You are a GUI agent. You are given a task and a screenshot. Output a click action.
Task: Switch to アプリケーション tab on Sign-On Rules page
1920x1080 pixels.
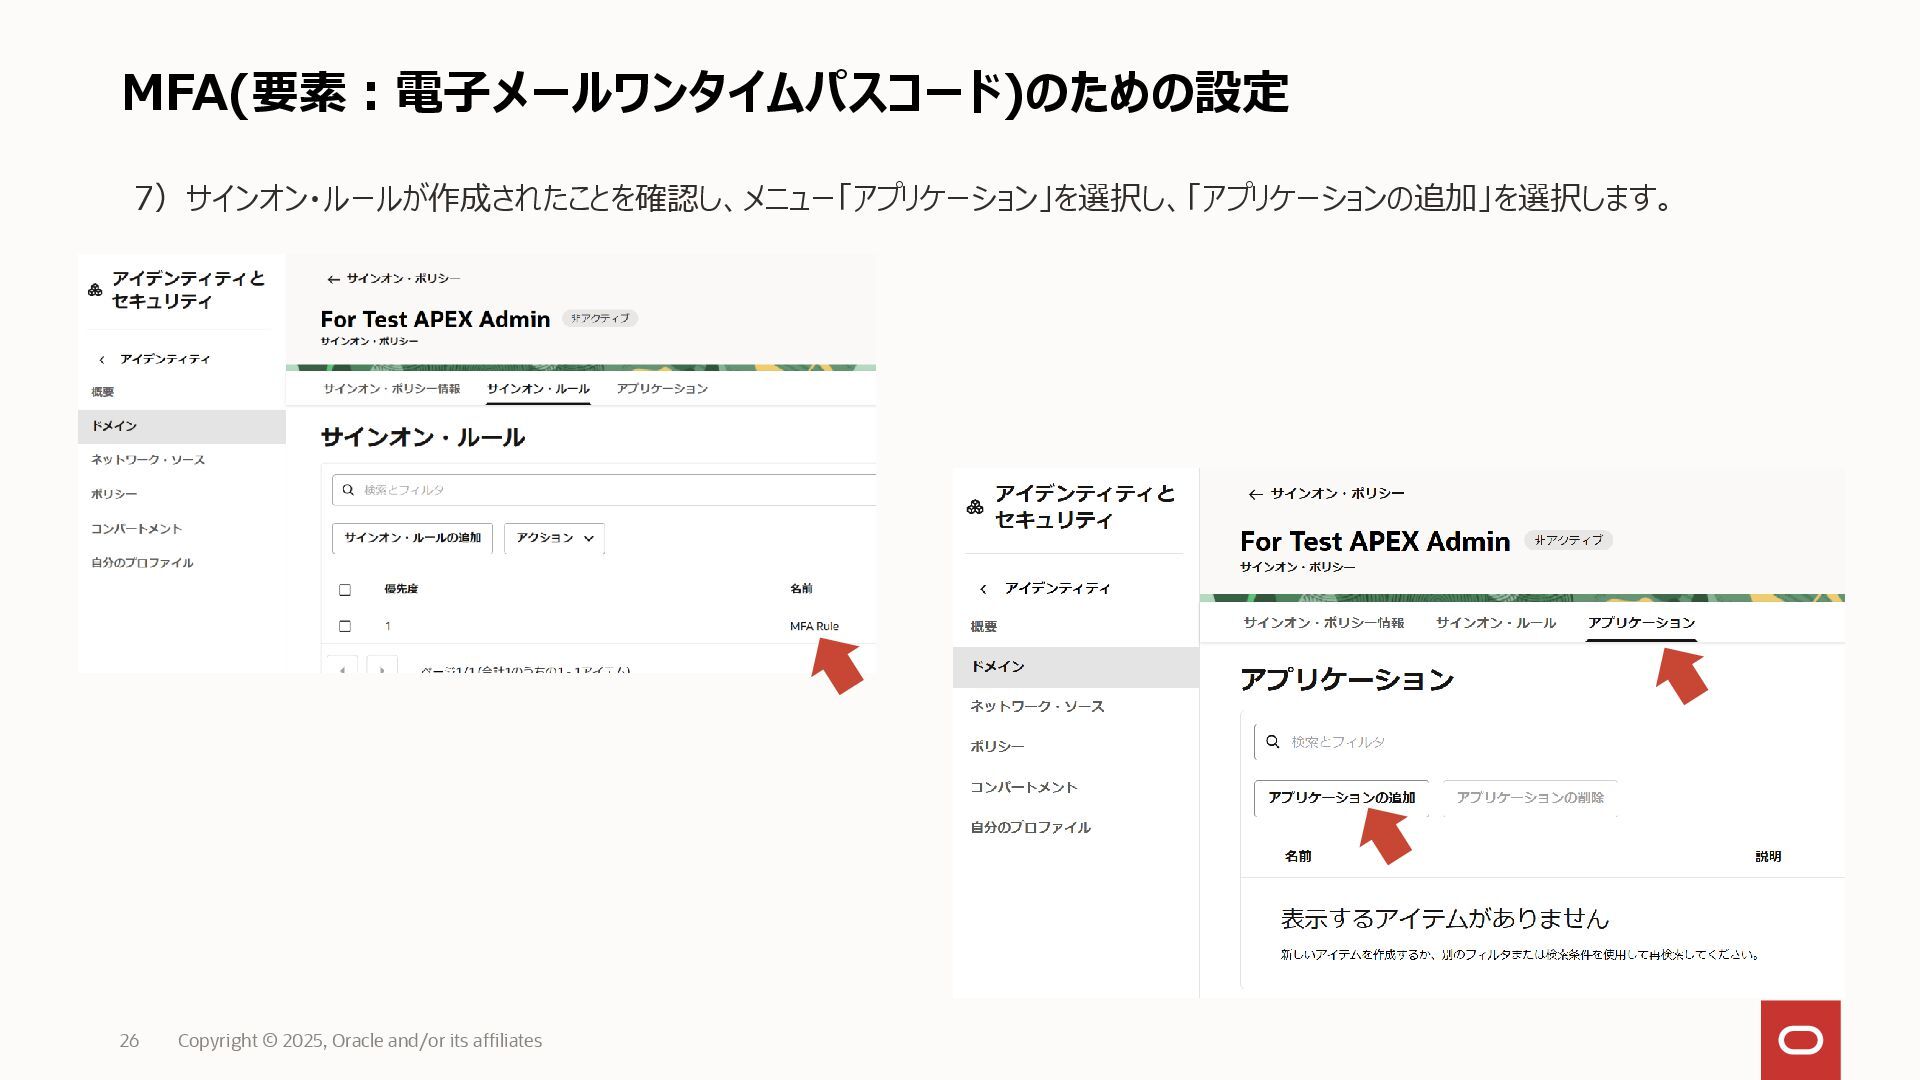coord(662,389)
